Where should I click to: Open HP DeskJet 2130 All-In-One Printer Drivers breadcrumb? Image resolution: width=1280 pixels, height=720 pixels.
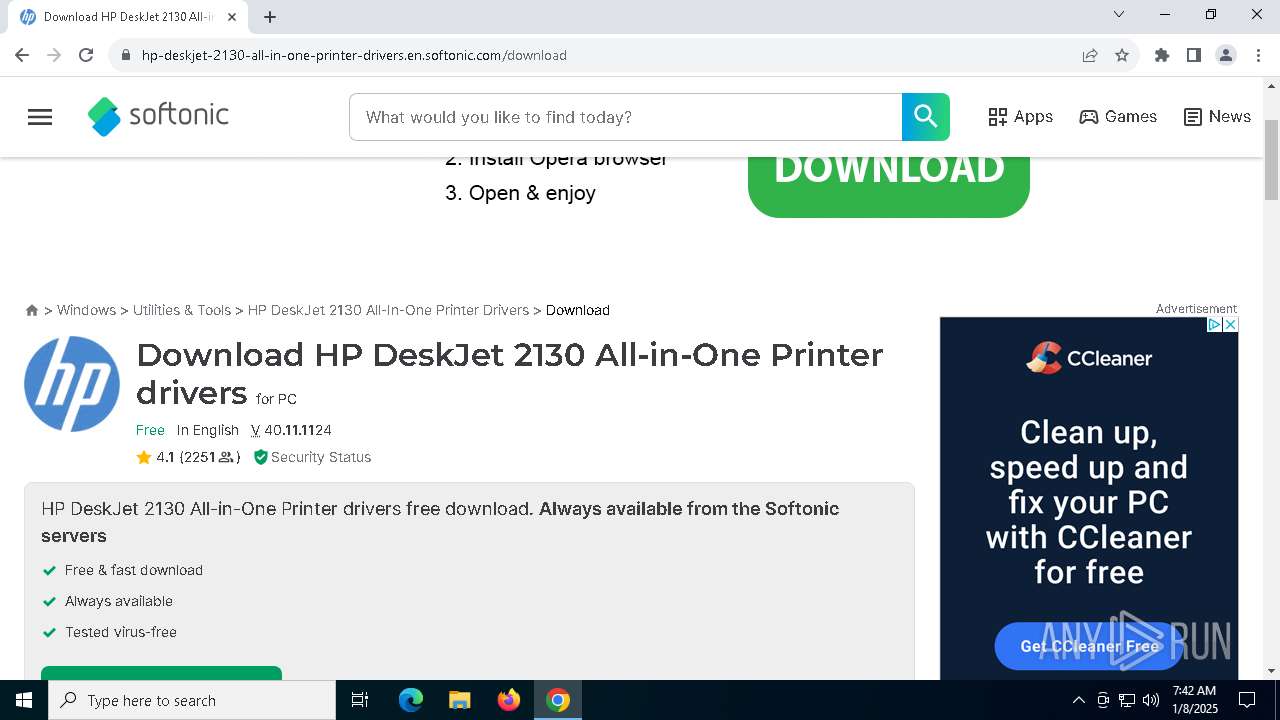388,310
